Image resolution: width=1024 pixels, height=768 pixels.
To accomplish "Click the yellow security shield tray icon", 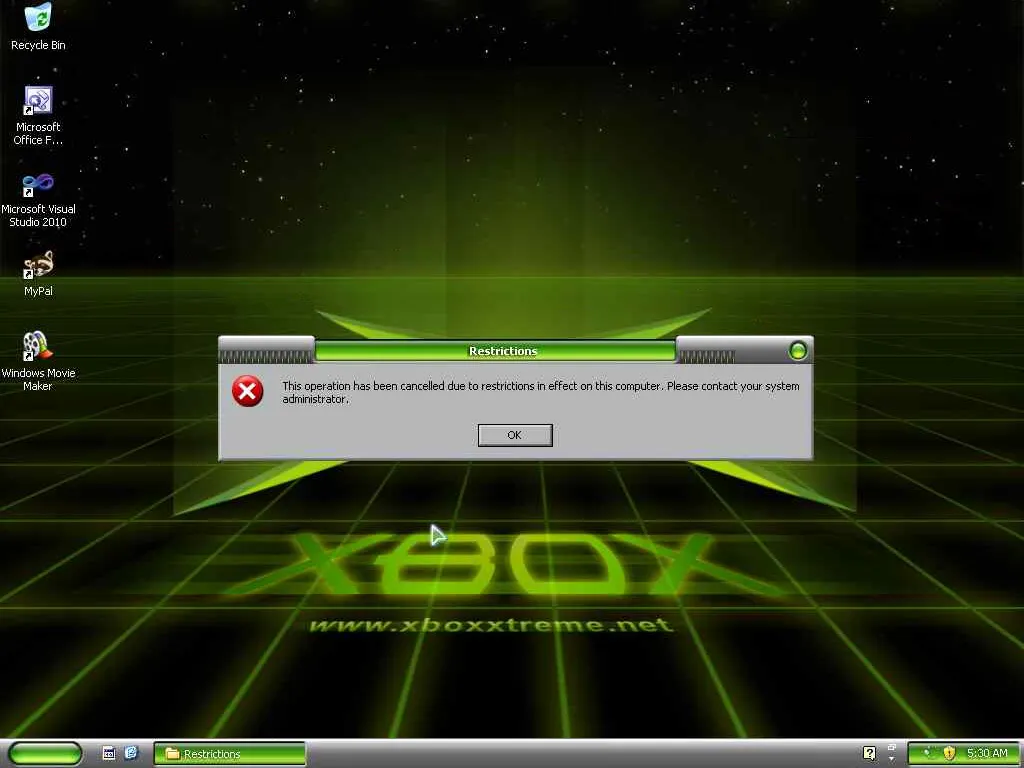I will 950,753.
